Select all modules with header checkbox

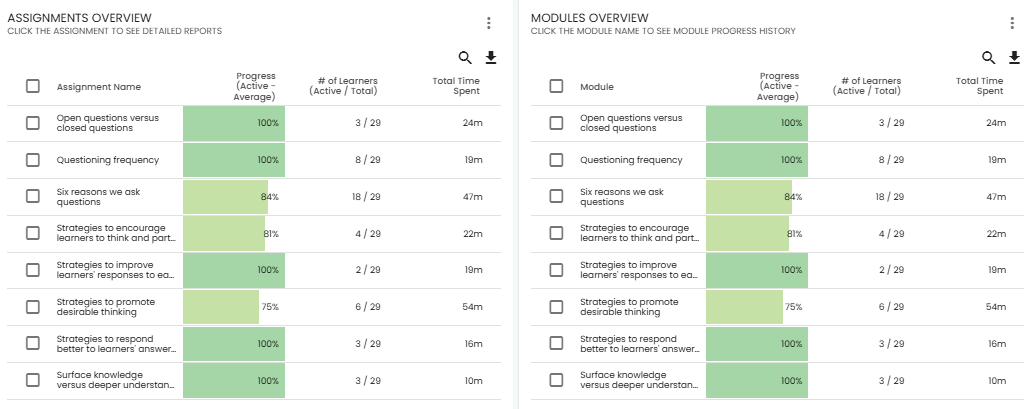pyautogui.click(x=557, y=86)
